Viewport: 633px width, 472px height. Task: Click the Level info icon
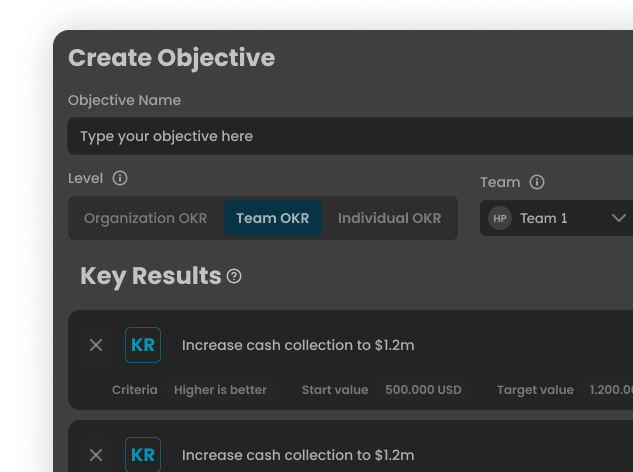point(120,178)
